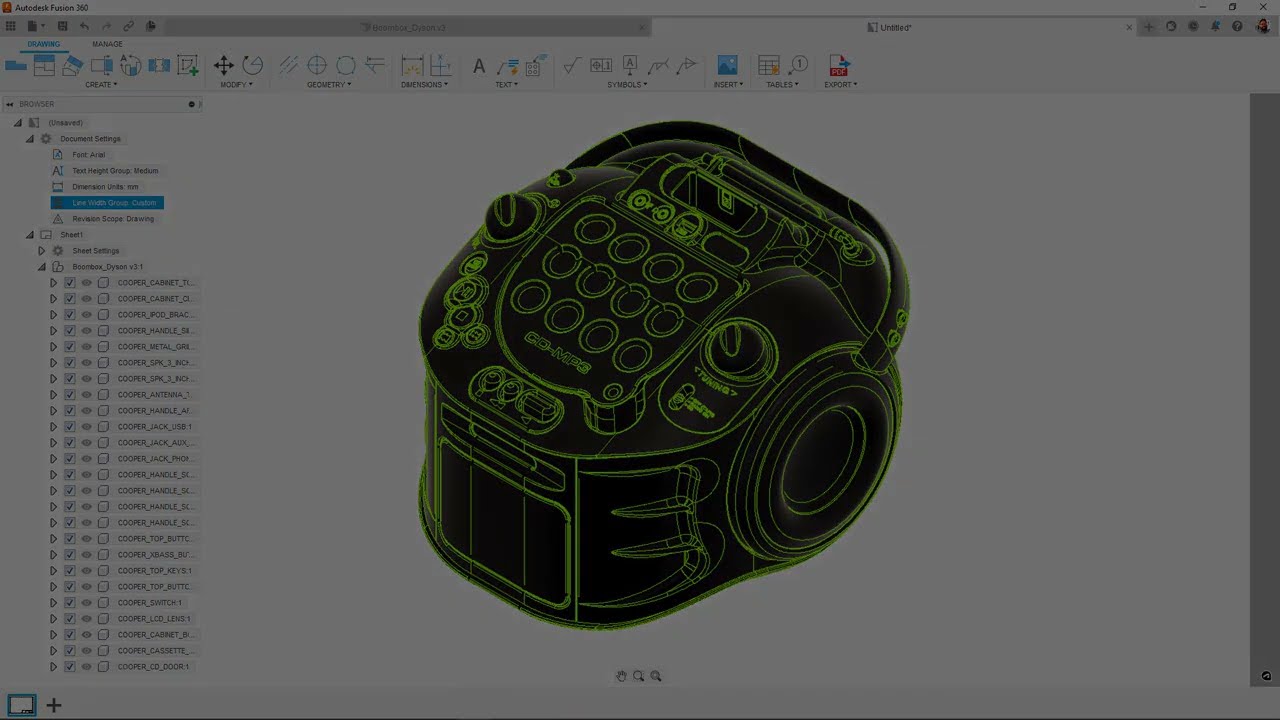
Task: Select the Centerline tool
Action: click(288, 66)
